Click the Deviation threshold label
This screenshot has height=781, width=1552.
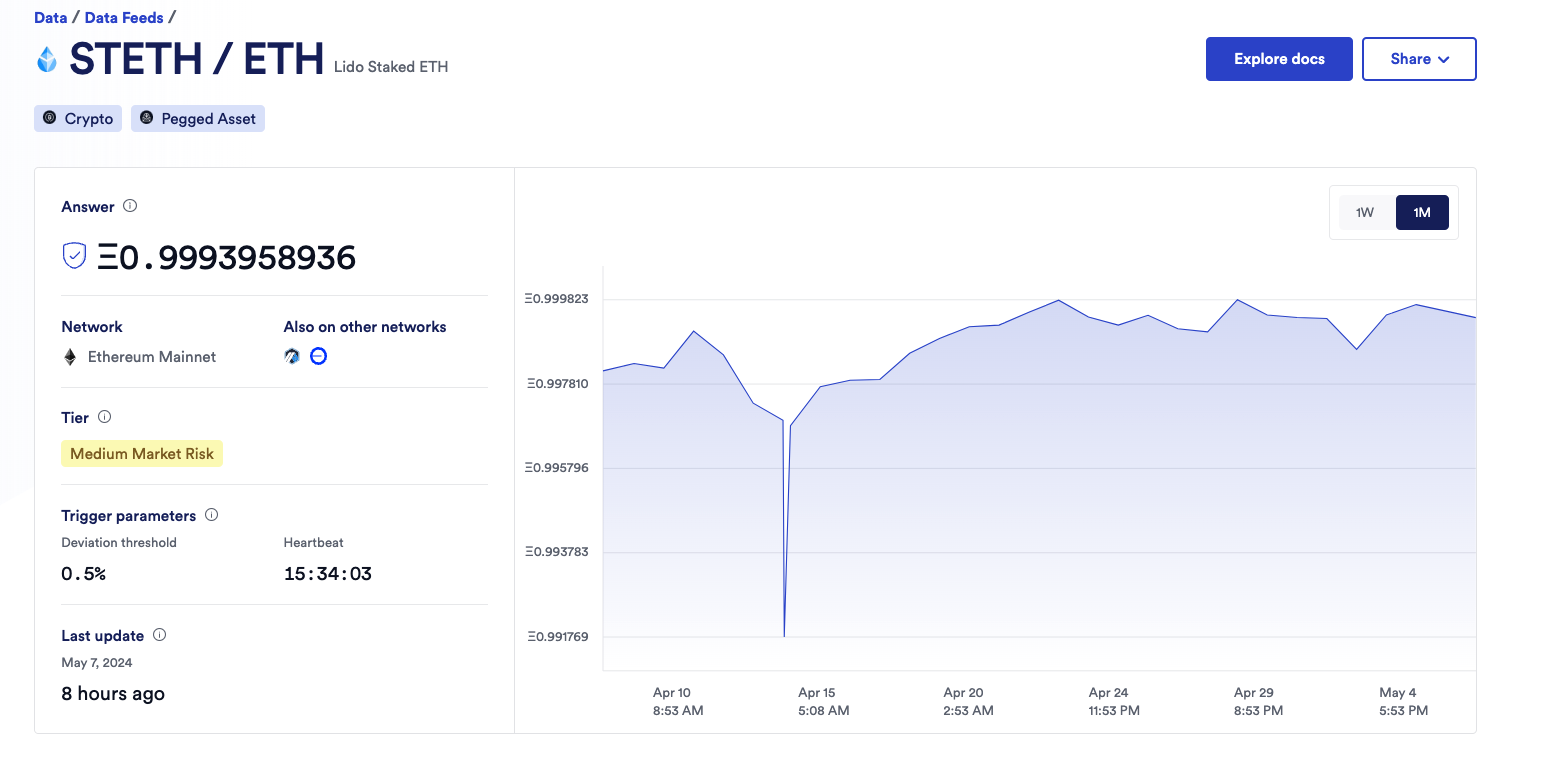pyautogui.click(x=119, y=542)
